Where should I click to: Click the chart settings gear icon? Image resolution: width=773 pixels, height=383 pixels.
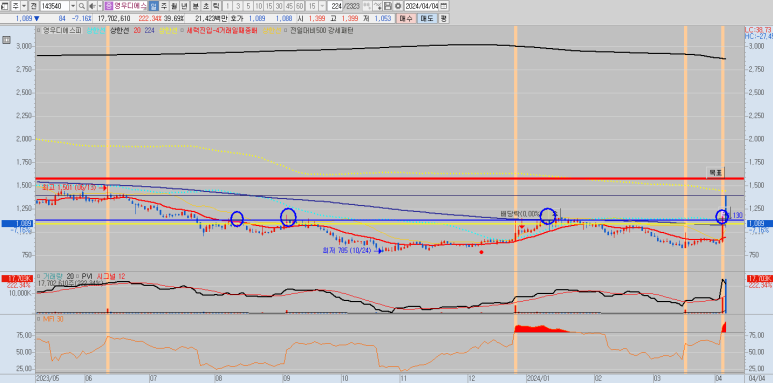pyautogui.click(x=398, y=6)
